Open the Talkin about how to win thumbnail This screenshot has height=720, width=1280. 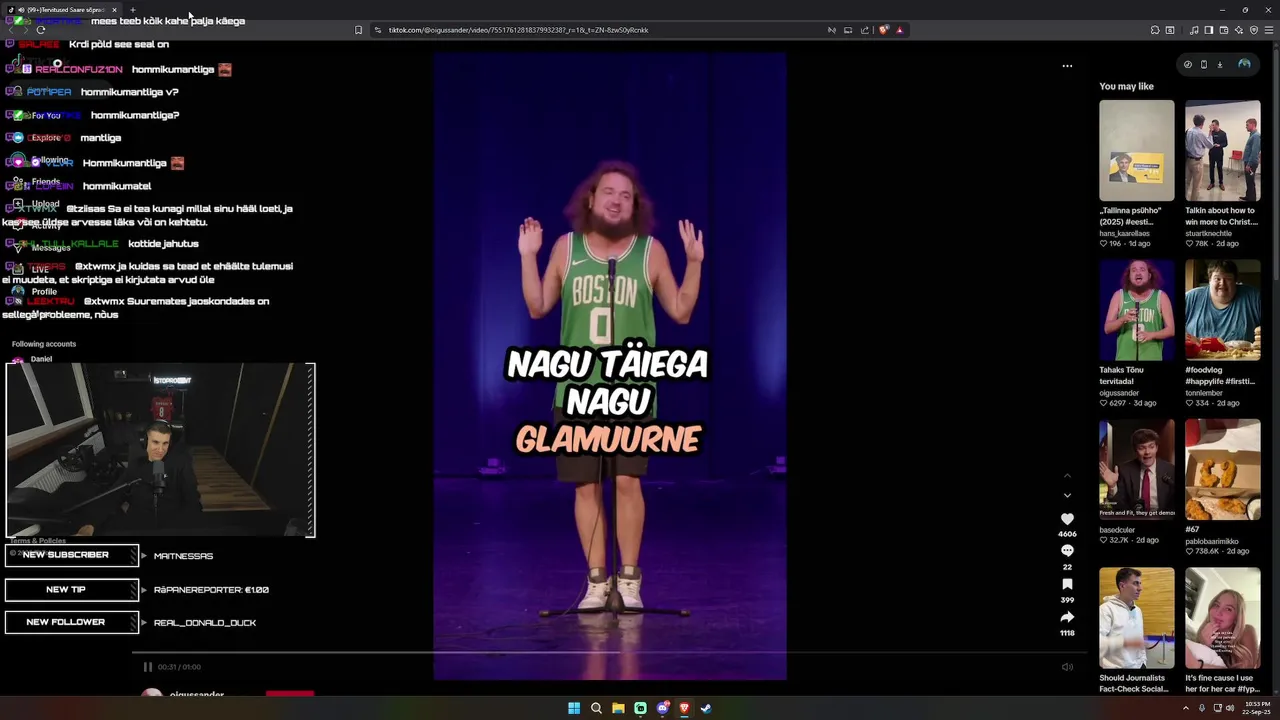pos(1223,150)
